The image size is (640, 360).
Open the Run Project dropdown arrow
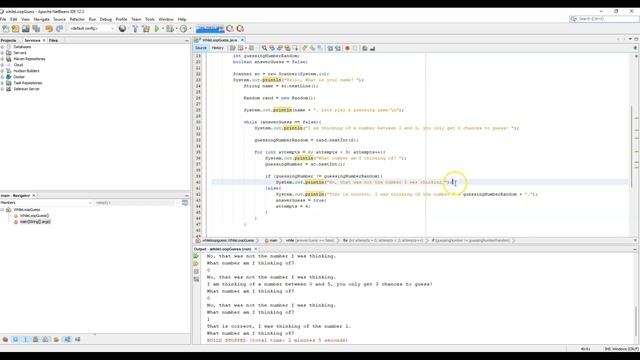click(x=162, y=29)
